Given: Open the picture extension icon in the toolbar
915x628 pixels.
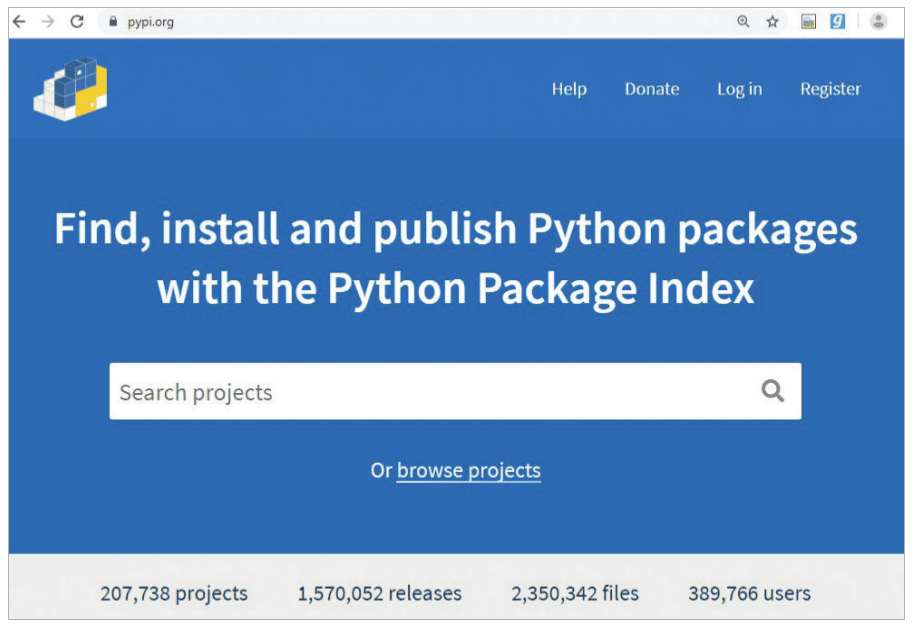Looking at the screenshot, I should (808, 21).
